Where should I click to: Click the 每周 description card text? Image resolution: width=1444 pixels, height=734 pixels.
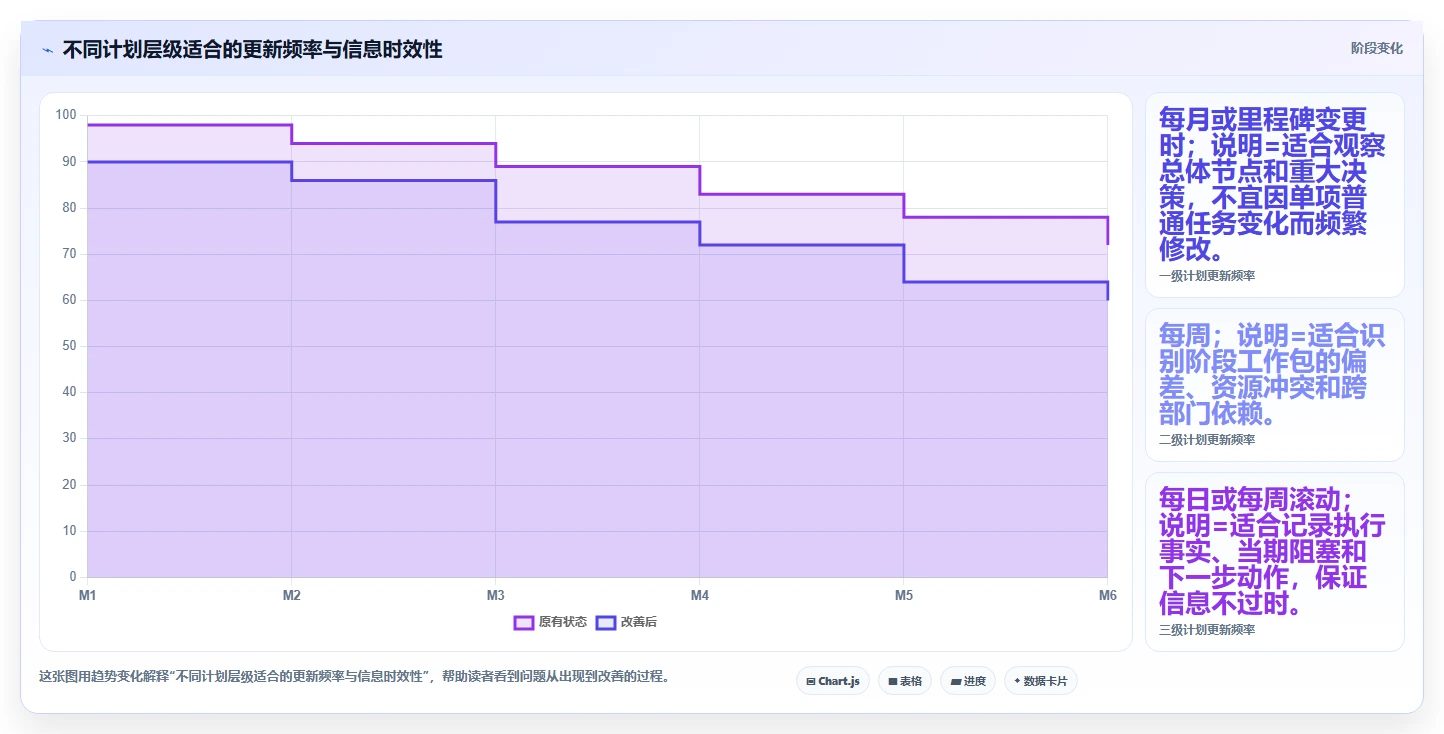pos(1272,374)
